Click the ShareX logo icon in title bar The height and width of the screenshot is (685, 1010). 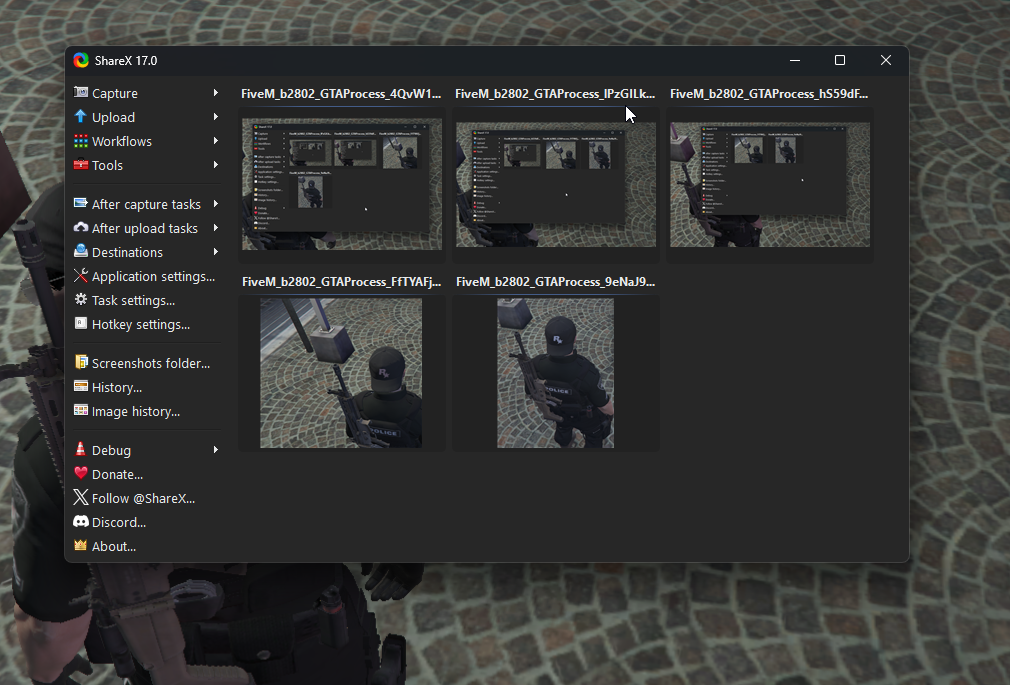[81, 61]
